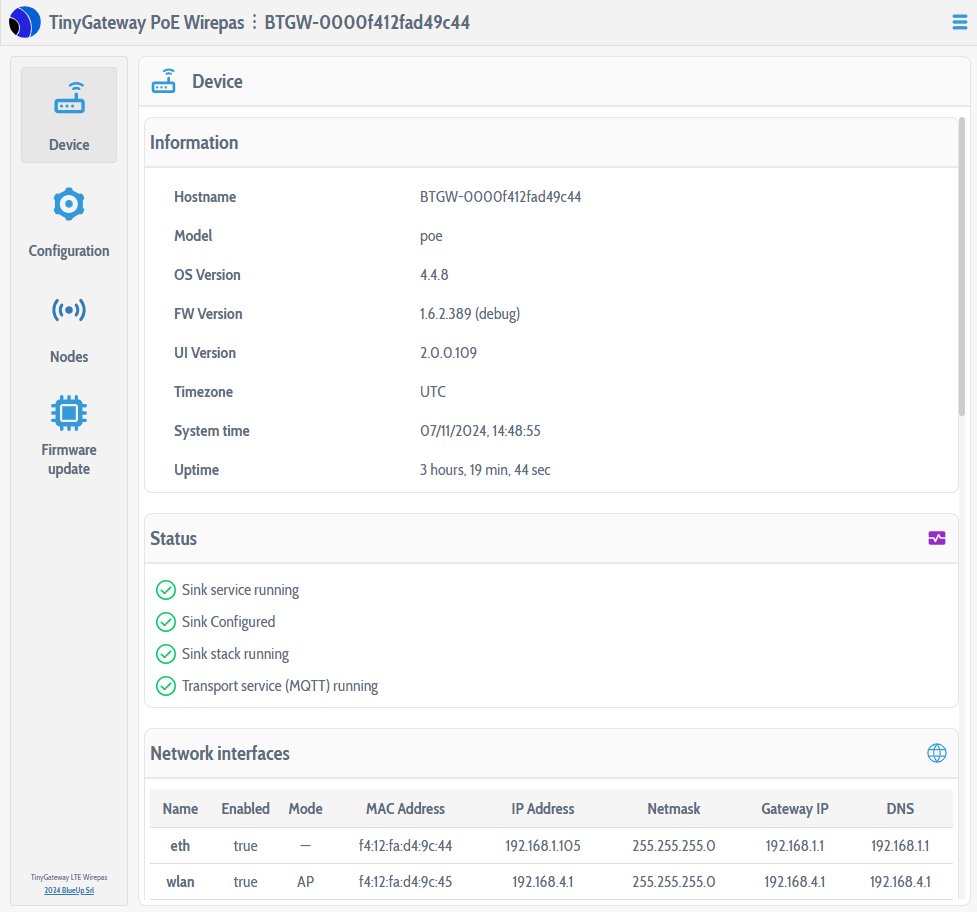
Task: Click the vertical scrollbar of the device panel
Action: 961,270
